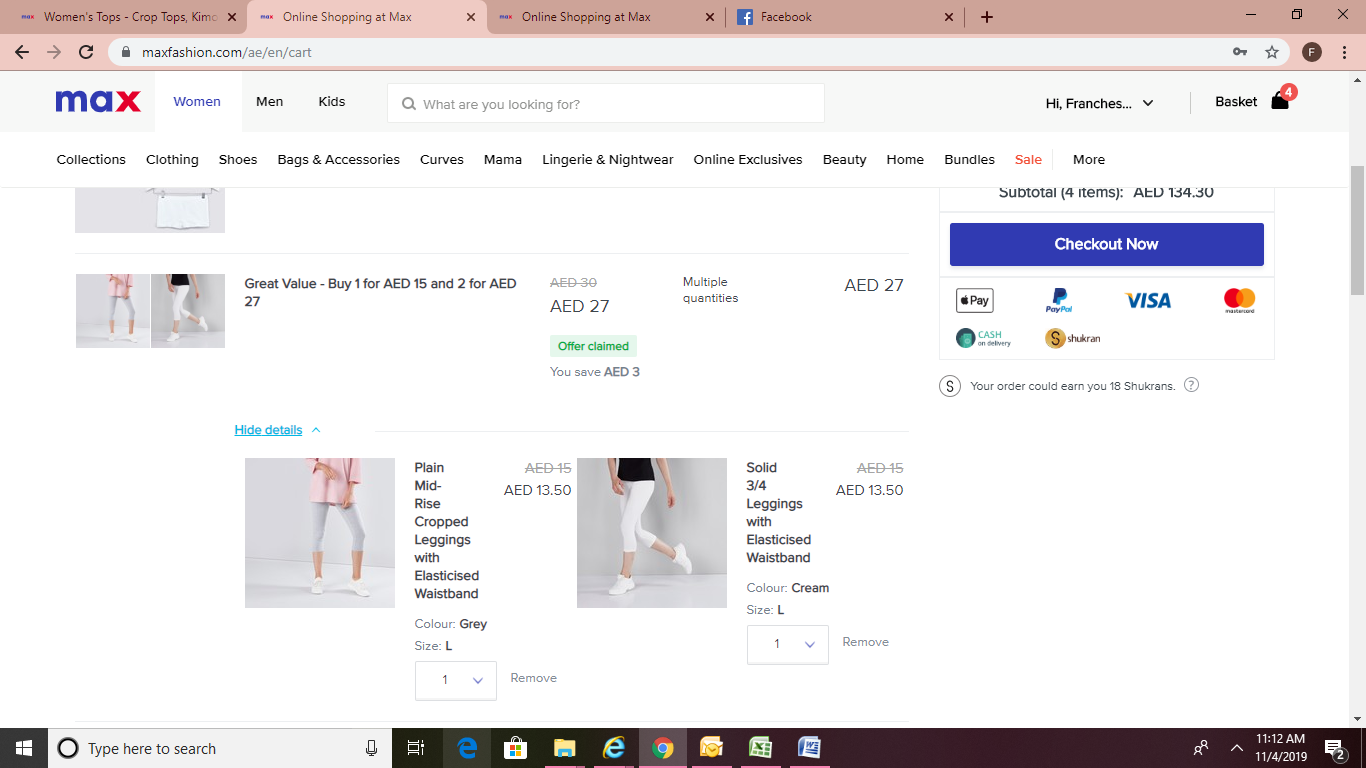Viewport: 1366px width, 768px height.
Task: Remove the Cream 3/4 leggings
Action: coord(865,642)
